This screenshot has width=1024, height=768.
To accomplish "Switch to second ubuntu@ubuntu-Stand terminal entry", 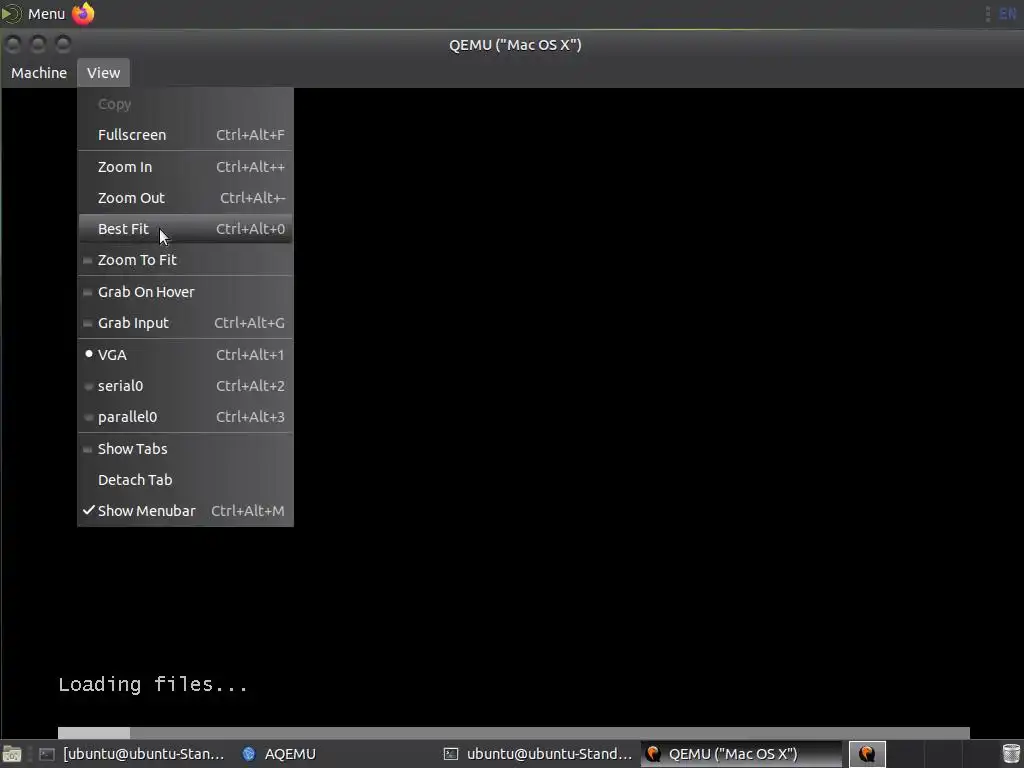I will point(538,754).
